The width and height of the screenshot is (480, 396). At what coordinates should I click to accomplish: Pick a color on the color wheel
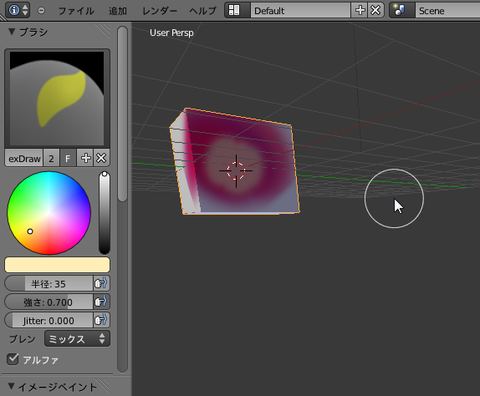(x=49, y=213)
